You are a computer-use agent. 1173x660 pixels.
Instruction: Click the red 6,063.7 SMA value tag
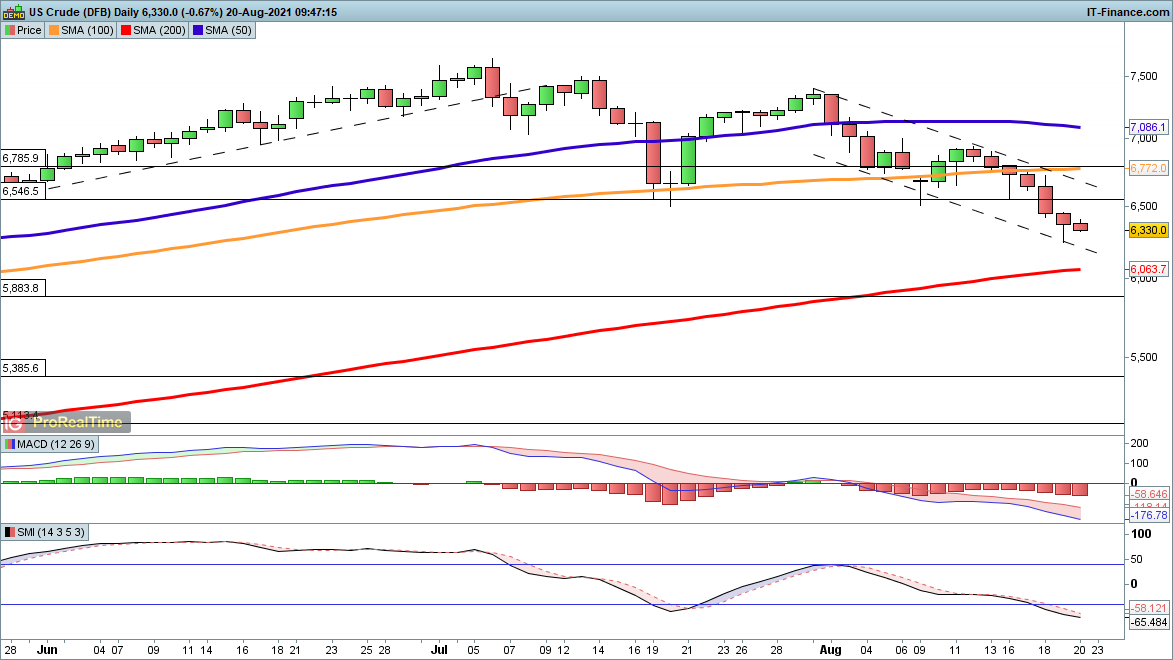tap(1148, 270)
